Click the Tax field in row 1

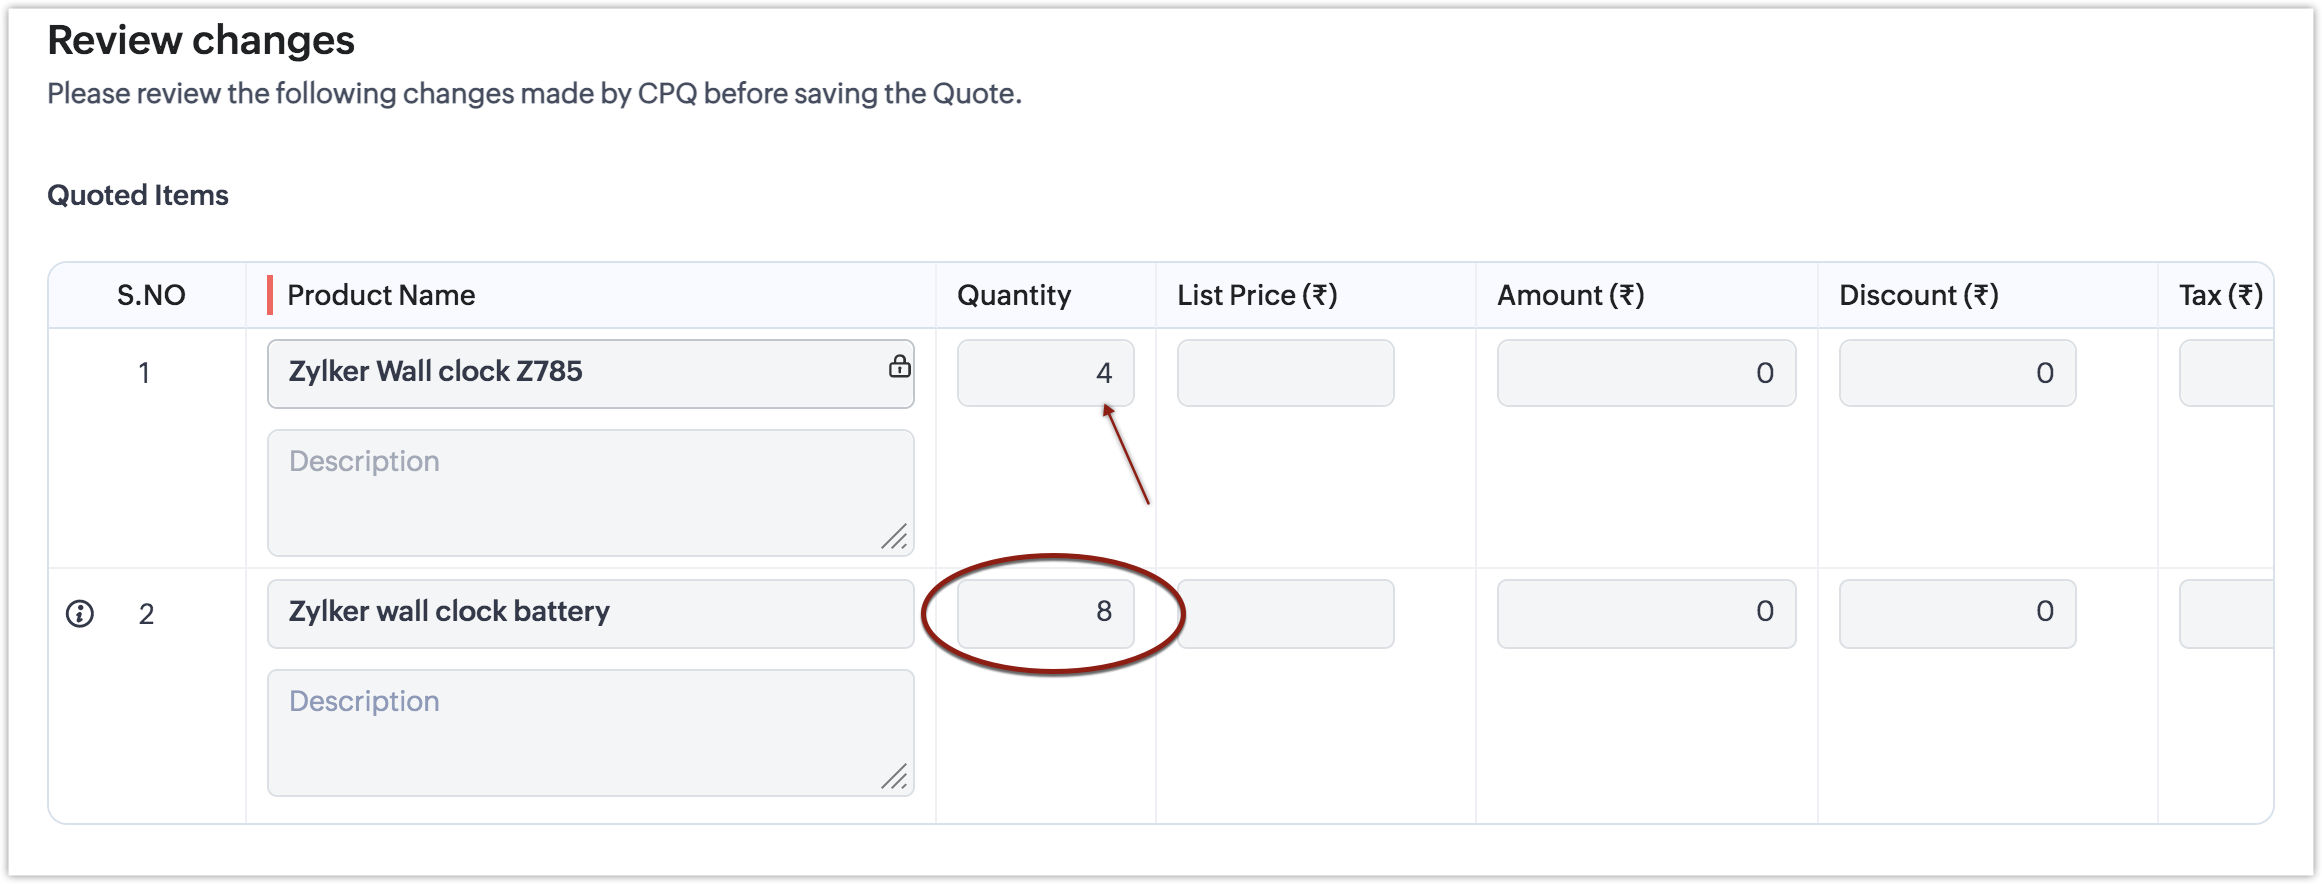click(x=2225, y=373)
